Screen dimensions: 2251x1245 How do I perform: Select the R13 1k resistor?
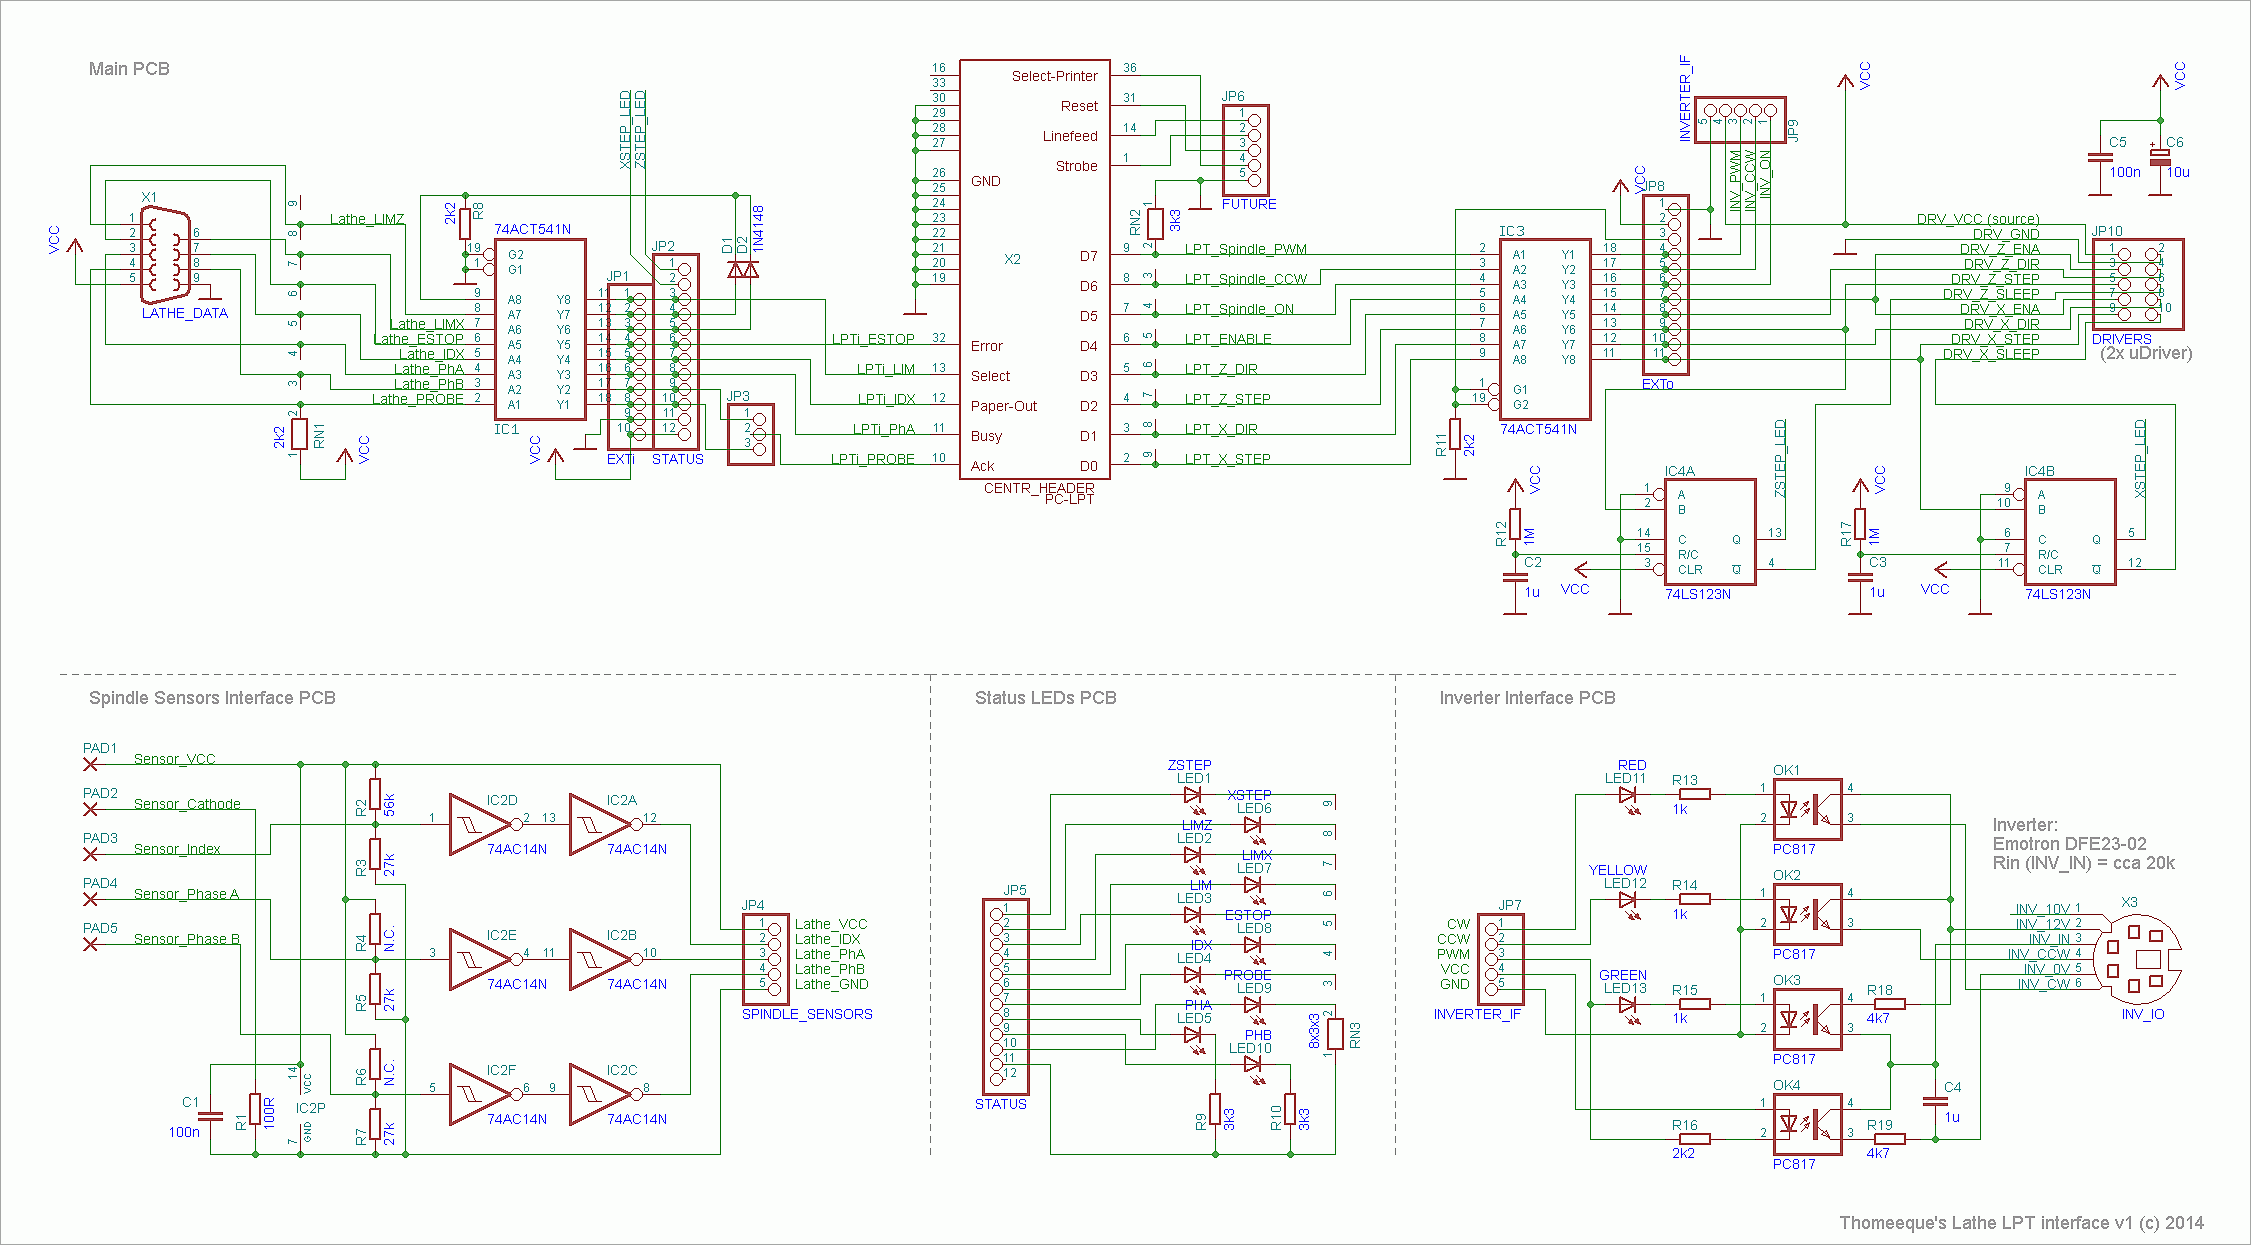click(1694, 794)
